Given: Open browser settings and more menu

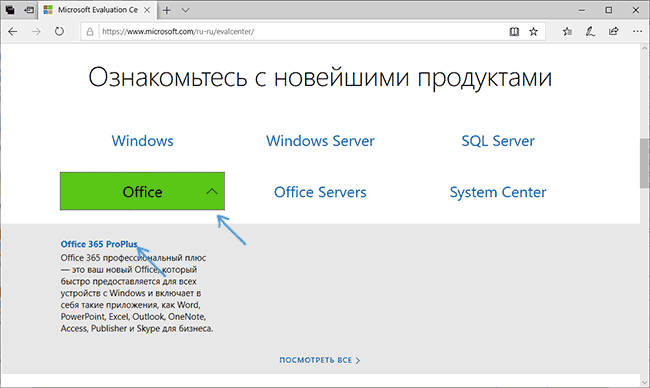Looking at the screenshot, I should point(637,32).
